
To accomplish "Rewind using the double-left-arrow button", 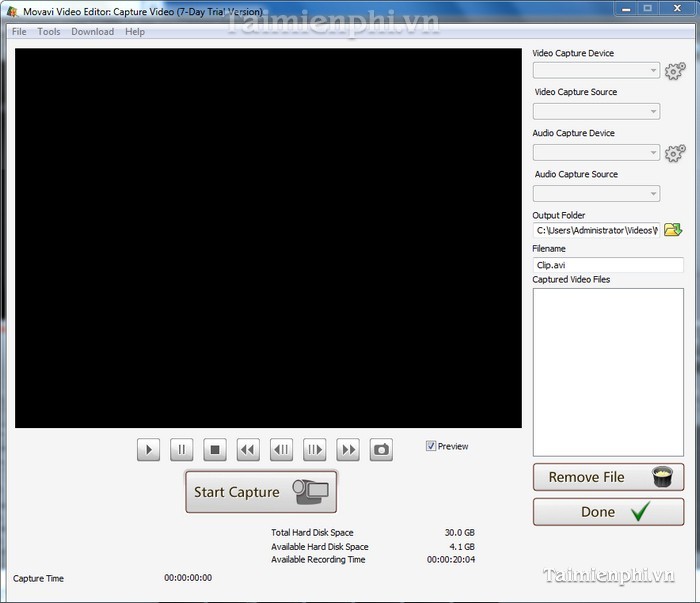I will 248,449.
